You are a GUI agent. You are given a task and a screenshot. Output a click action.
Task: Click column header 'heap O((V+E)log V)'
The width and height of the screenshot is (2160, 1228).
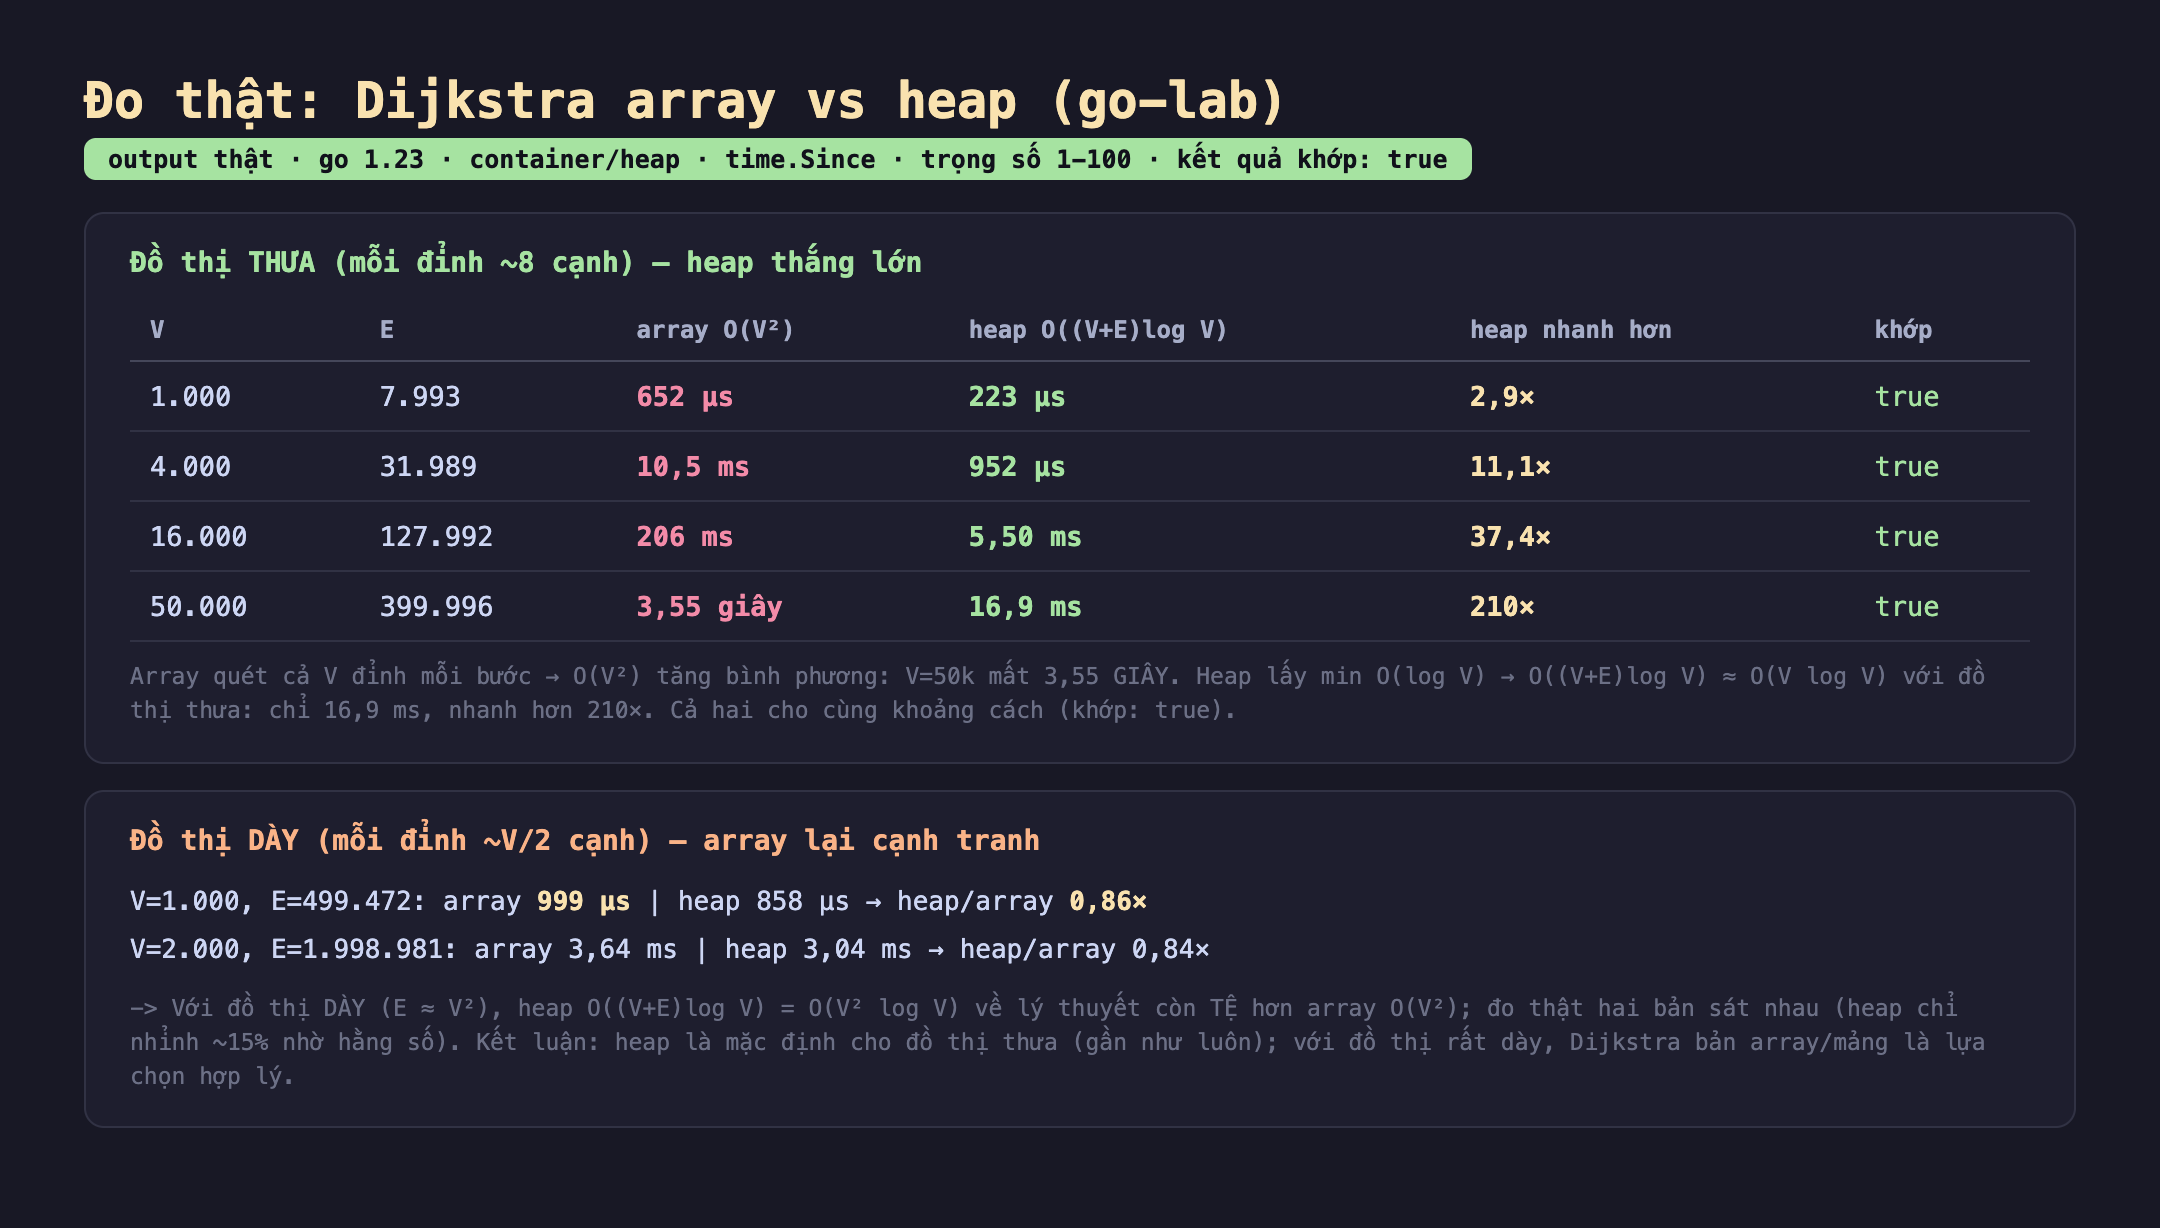pyautogui.click(x=1097, y=330)
